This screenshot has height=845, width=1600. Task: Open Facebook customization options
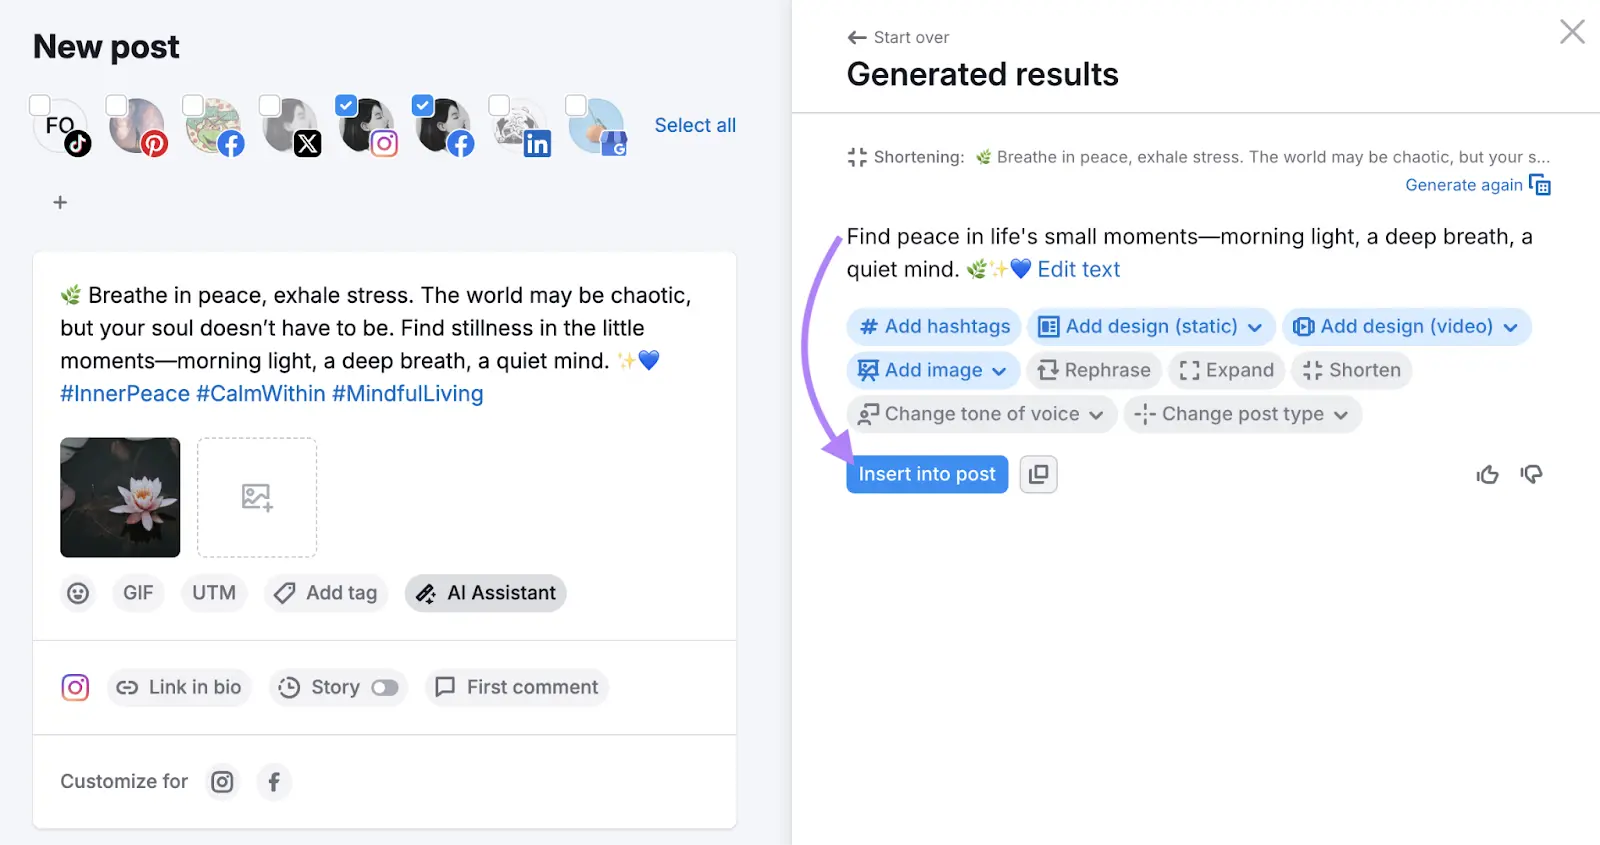(x=273, y=781)
